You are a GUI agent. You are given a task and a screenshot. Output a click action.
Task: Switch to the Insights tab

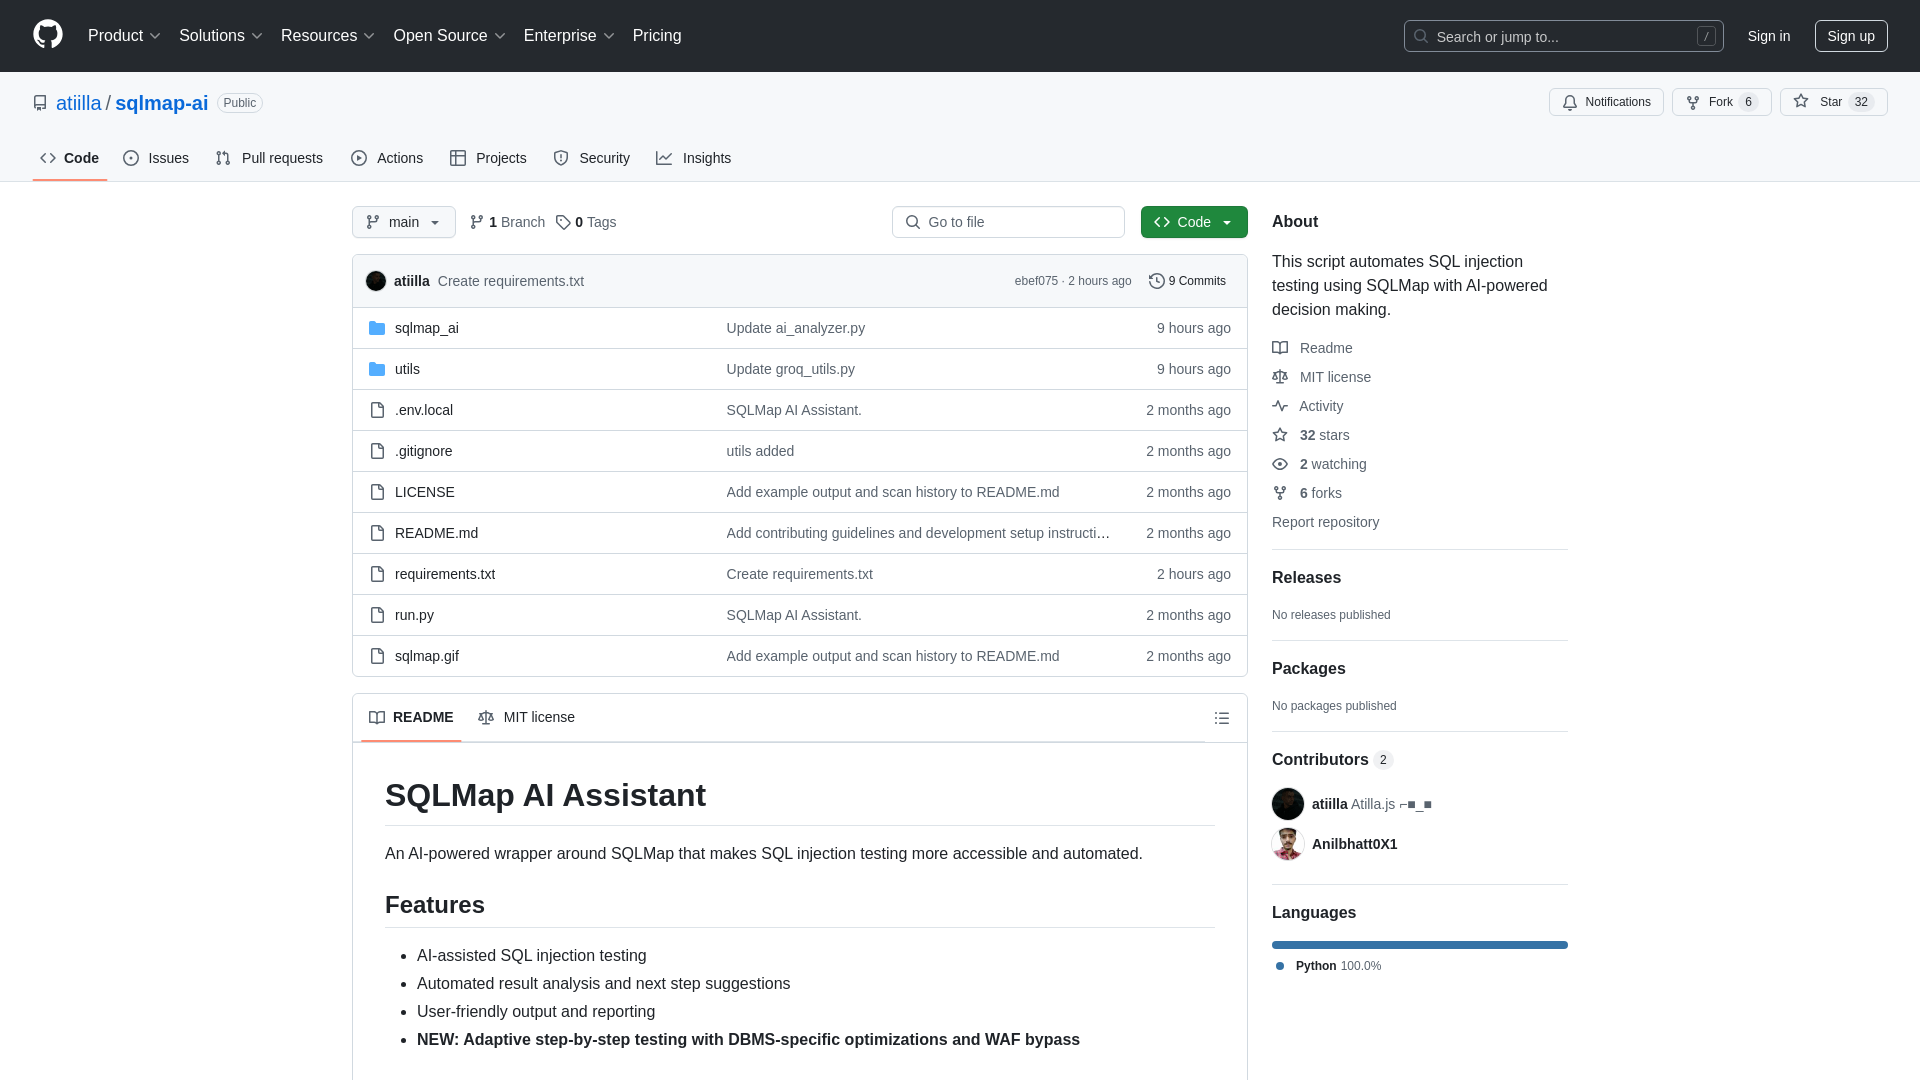coord(693,158)
